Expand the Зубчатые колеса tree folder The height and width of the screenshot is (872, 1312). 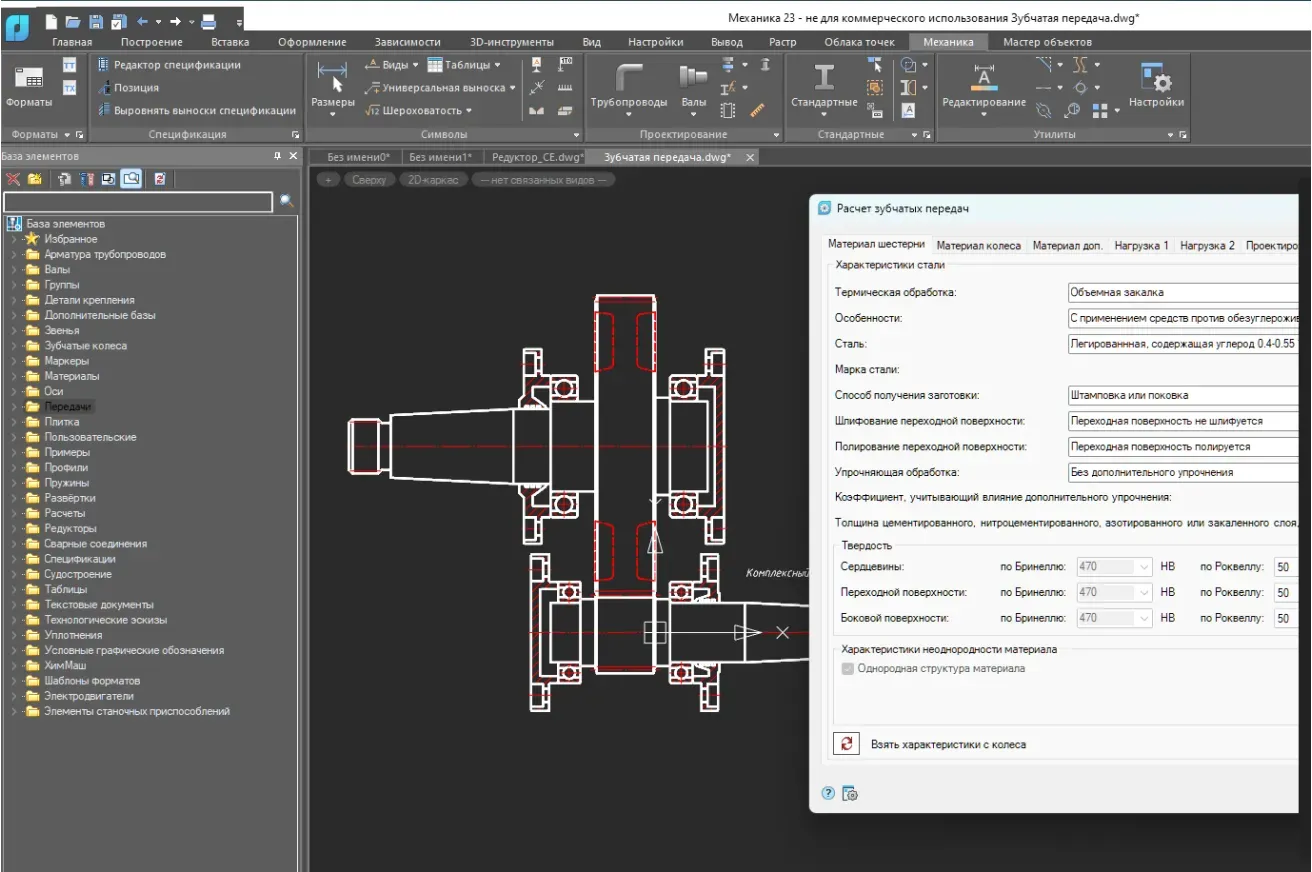point(14,346)
